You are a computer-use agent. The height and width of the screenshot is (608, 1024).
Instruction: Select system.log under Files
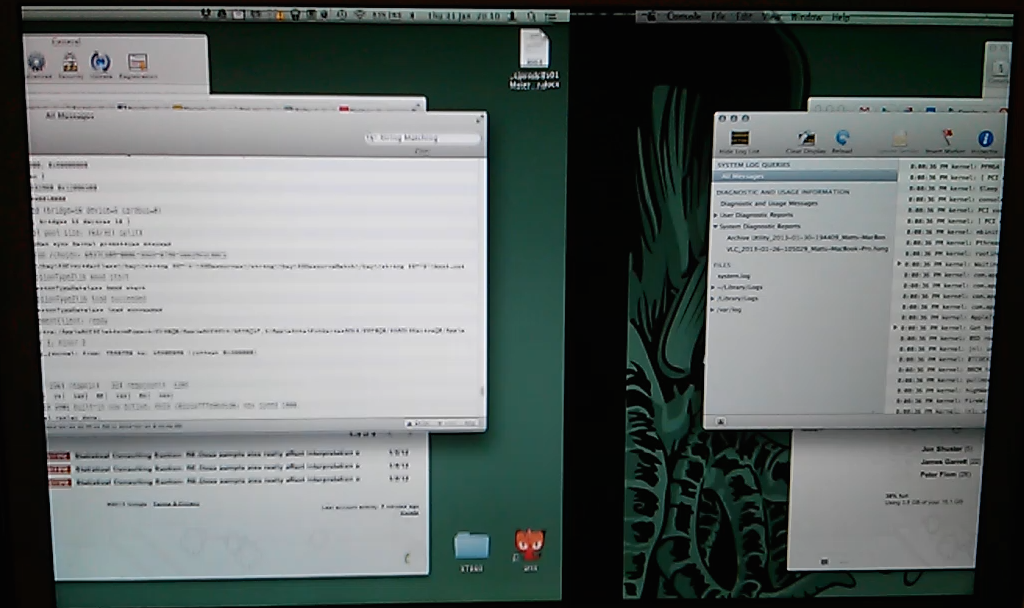click(733, 276)
